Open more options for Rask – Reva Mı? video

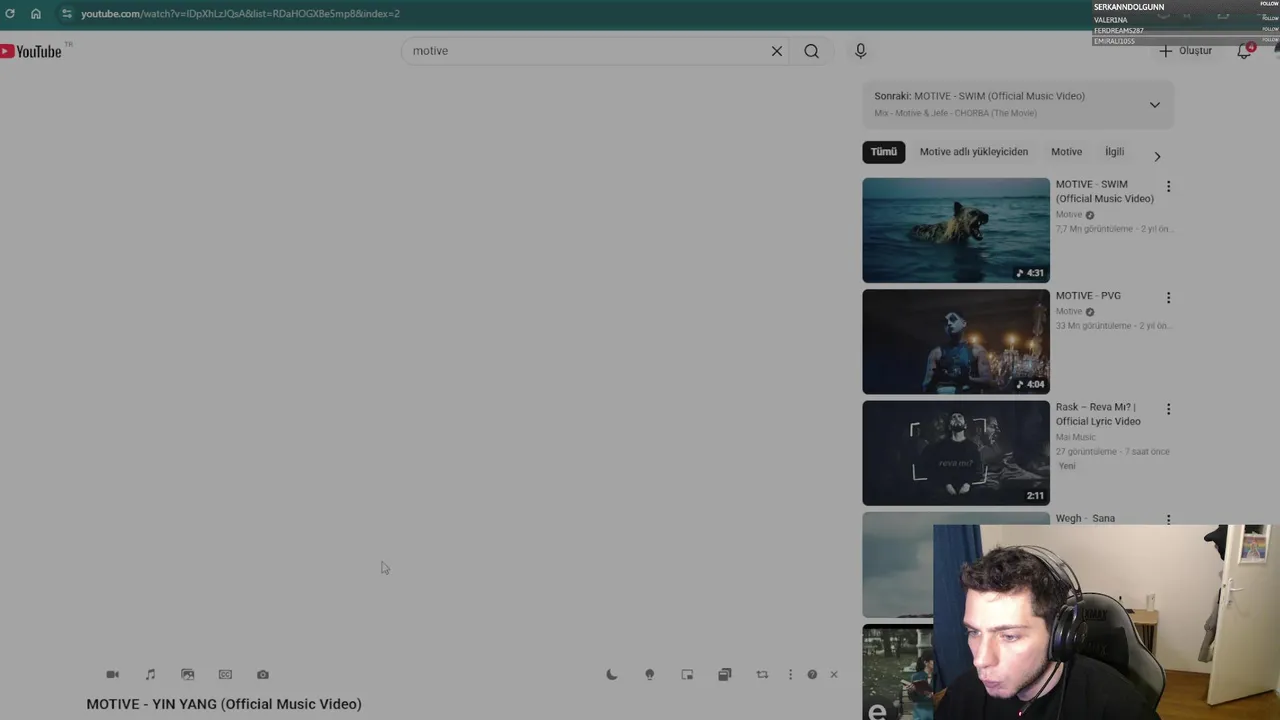click(x=1168, y=410)
